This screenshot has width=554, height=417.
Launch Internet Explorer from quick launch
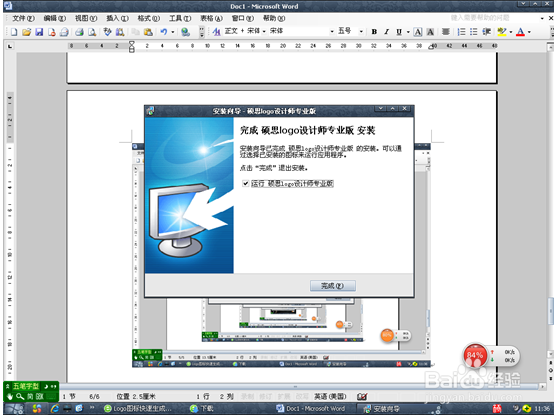pos(55,409)
